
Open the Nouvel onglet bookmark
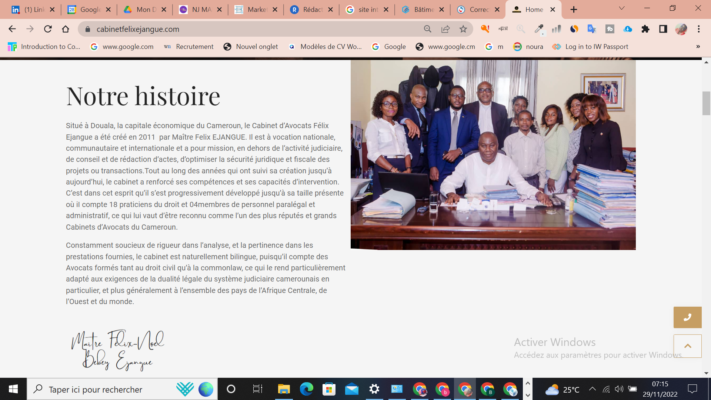tap(251, 47)
